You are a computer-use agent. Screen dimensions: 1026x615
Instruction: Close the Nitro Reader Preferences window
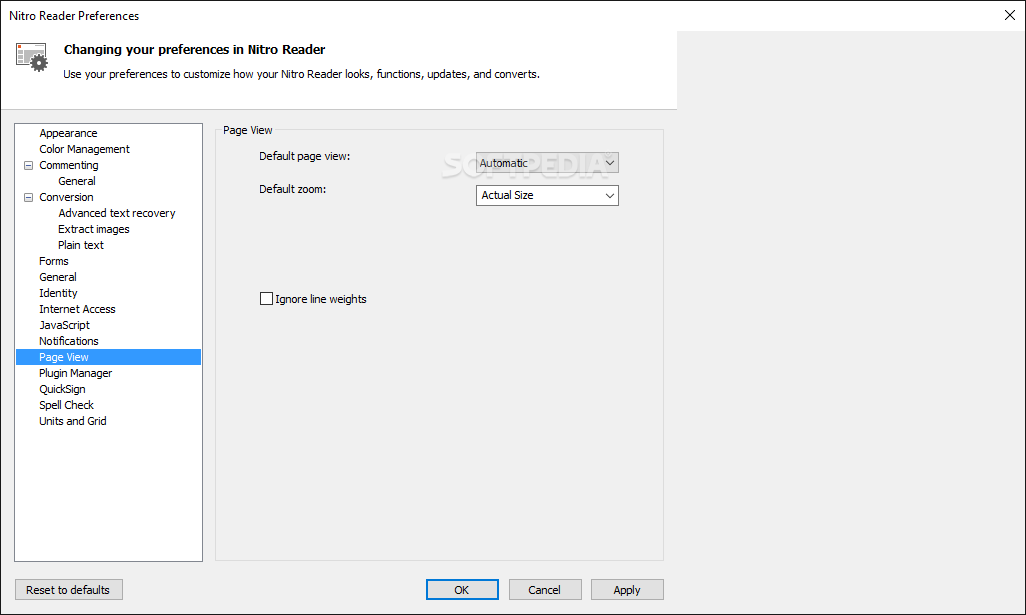coord(1010,15)
